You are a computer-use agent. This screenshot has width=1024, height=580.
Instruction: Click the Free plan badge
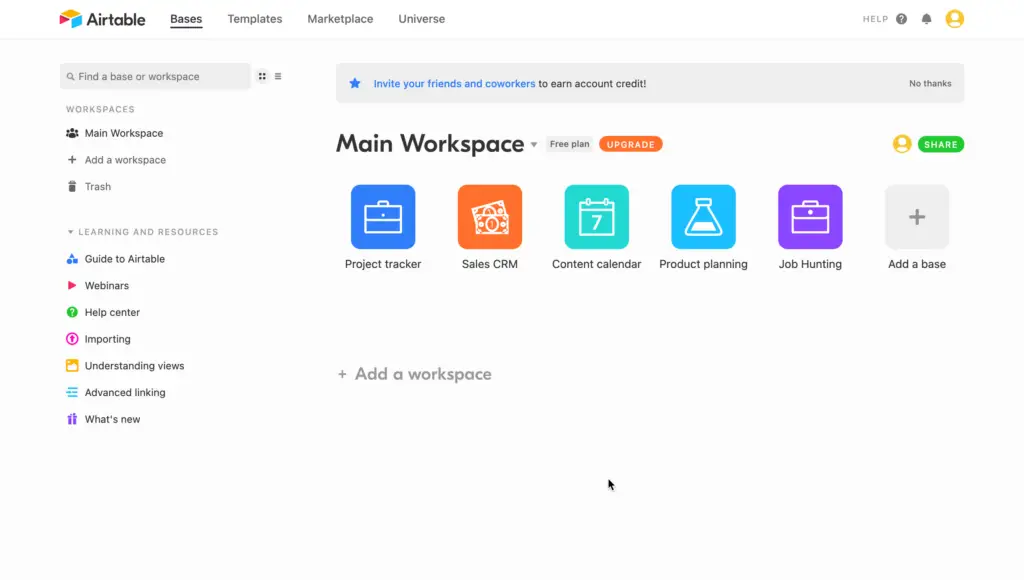[x=569, y=144]
